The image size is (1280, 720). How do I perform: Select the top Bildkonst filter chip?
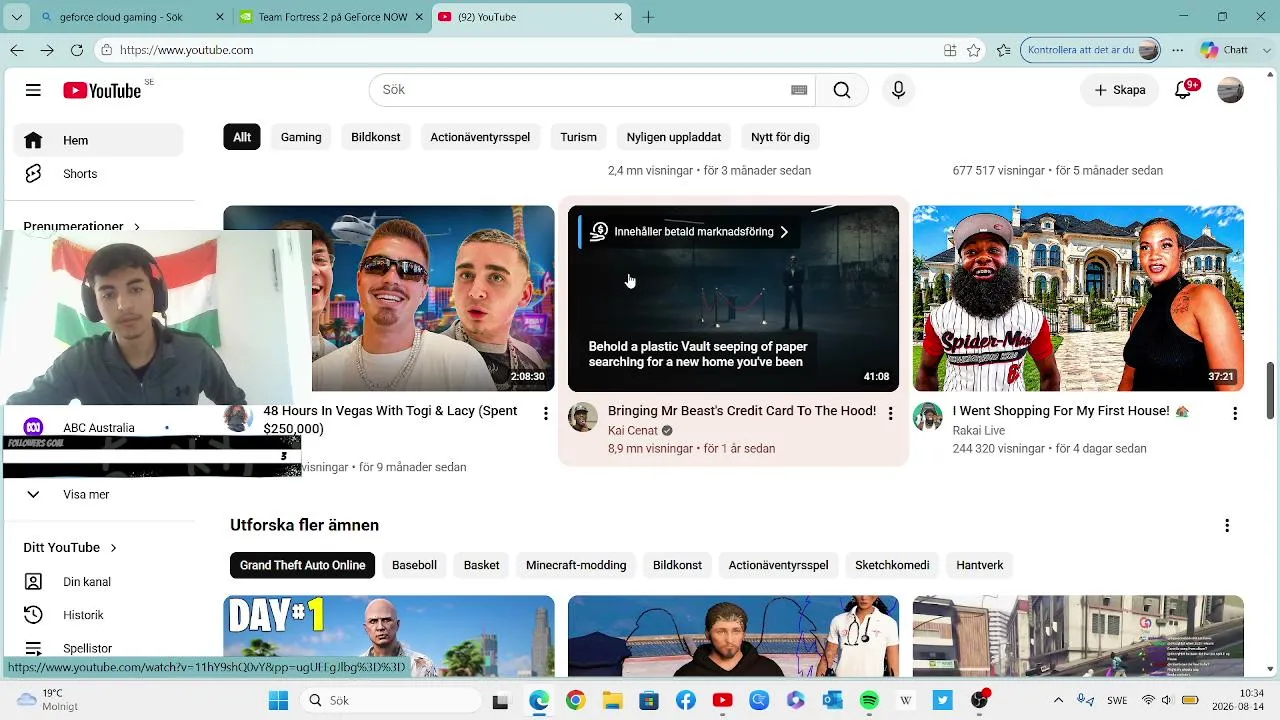click(376, 137)
